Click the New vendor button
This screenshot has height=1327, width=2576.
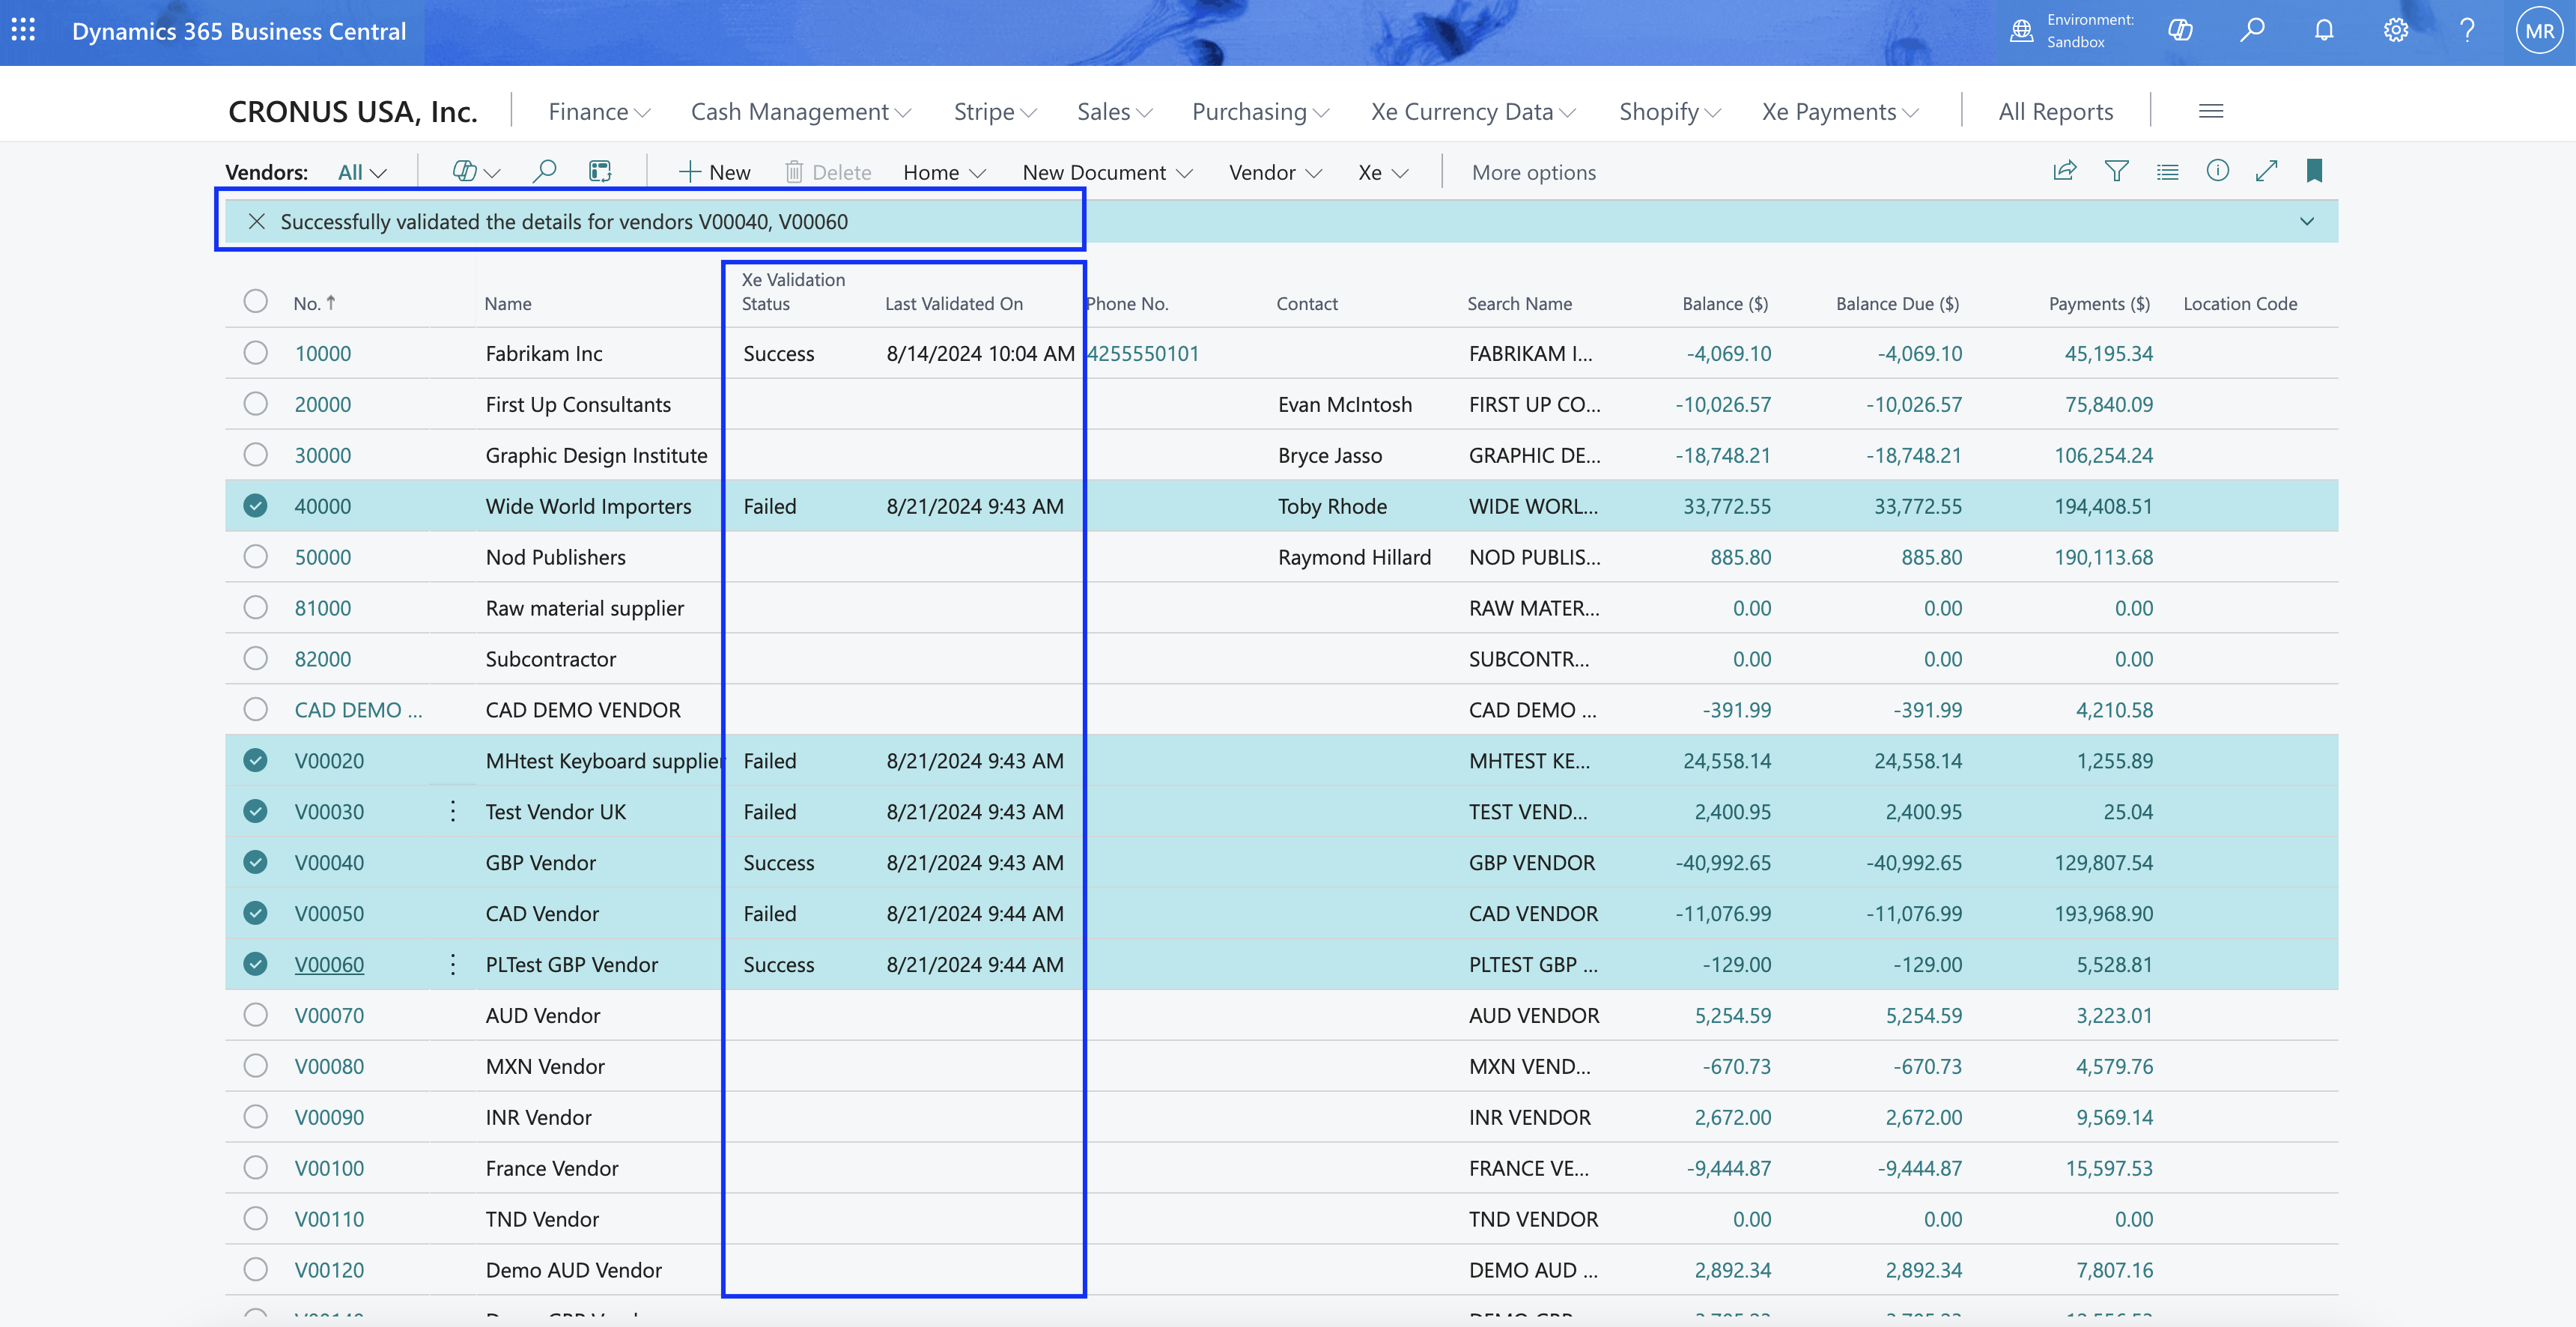[714, 173]
